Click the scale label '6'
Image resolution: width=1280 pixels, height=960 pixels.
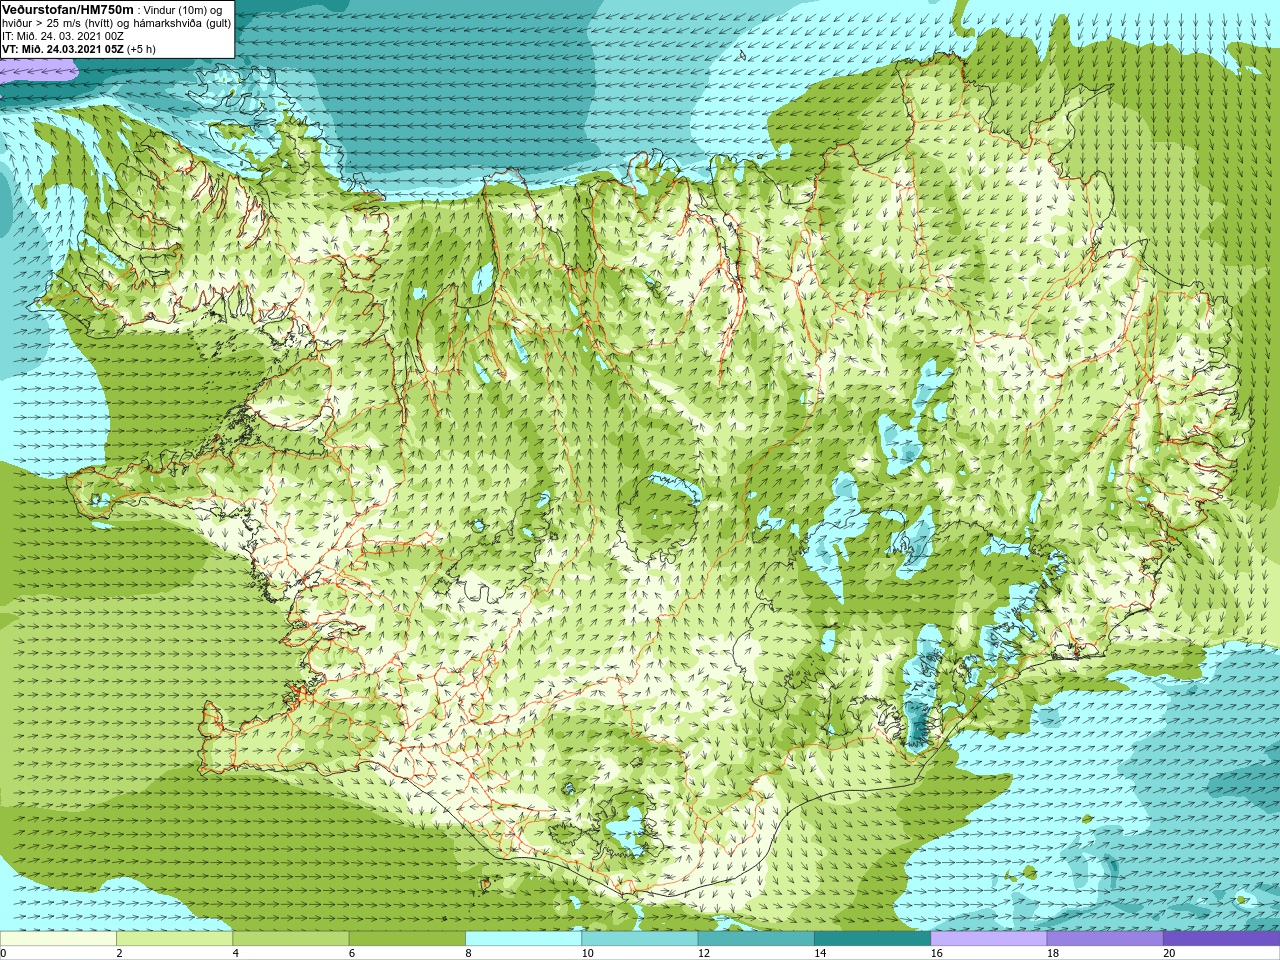351,953
